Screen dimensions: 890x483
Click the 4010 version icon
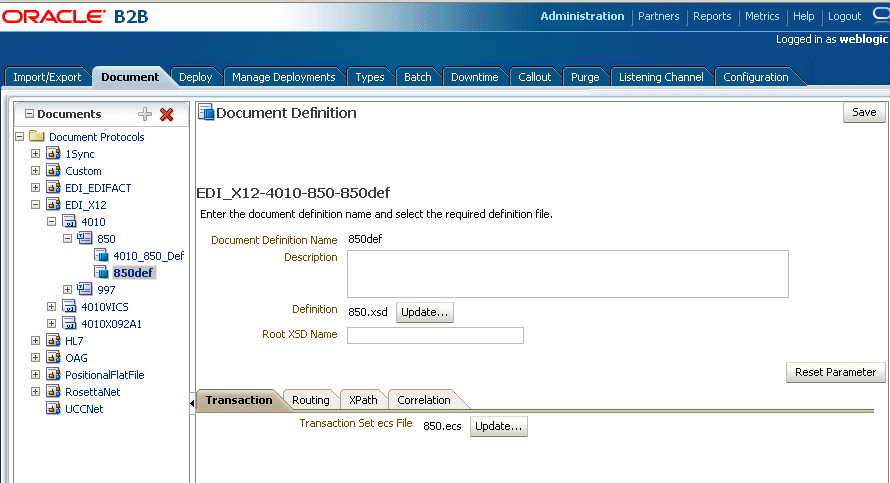69,221
